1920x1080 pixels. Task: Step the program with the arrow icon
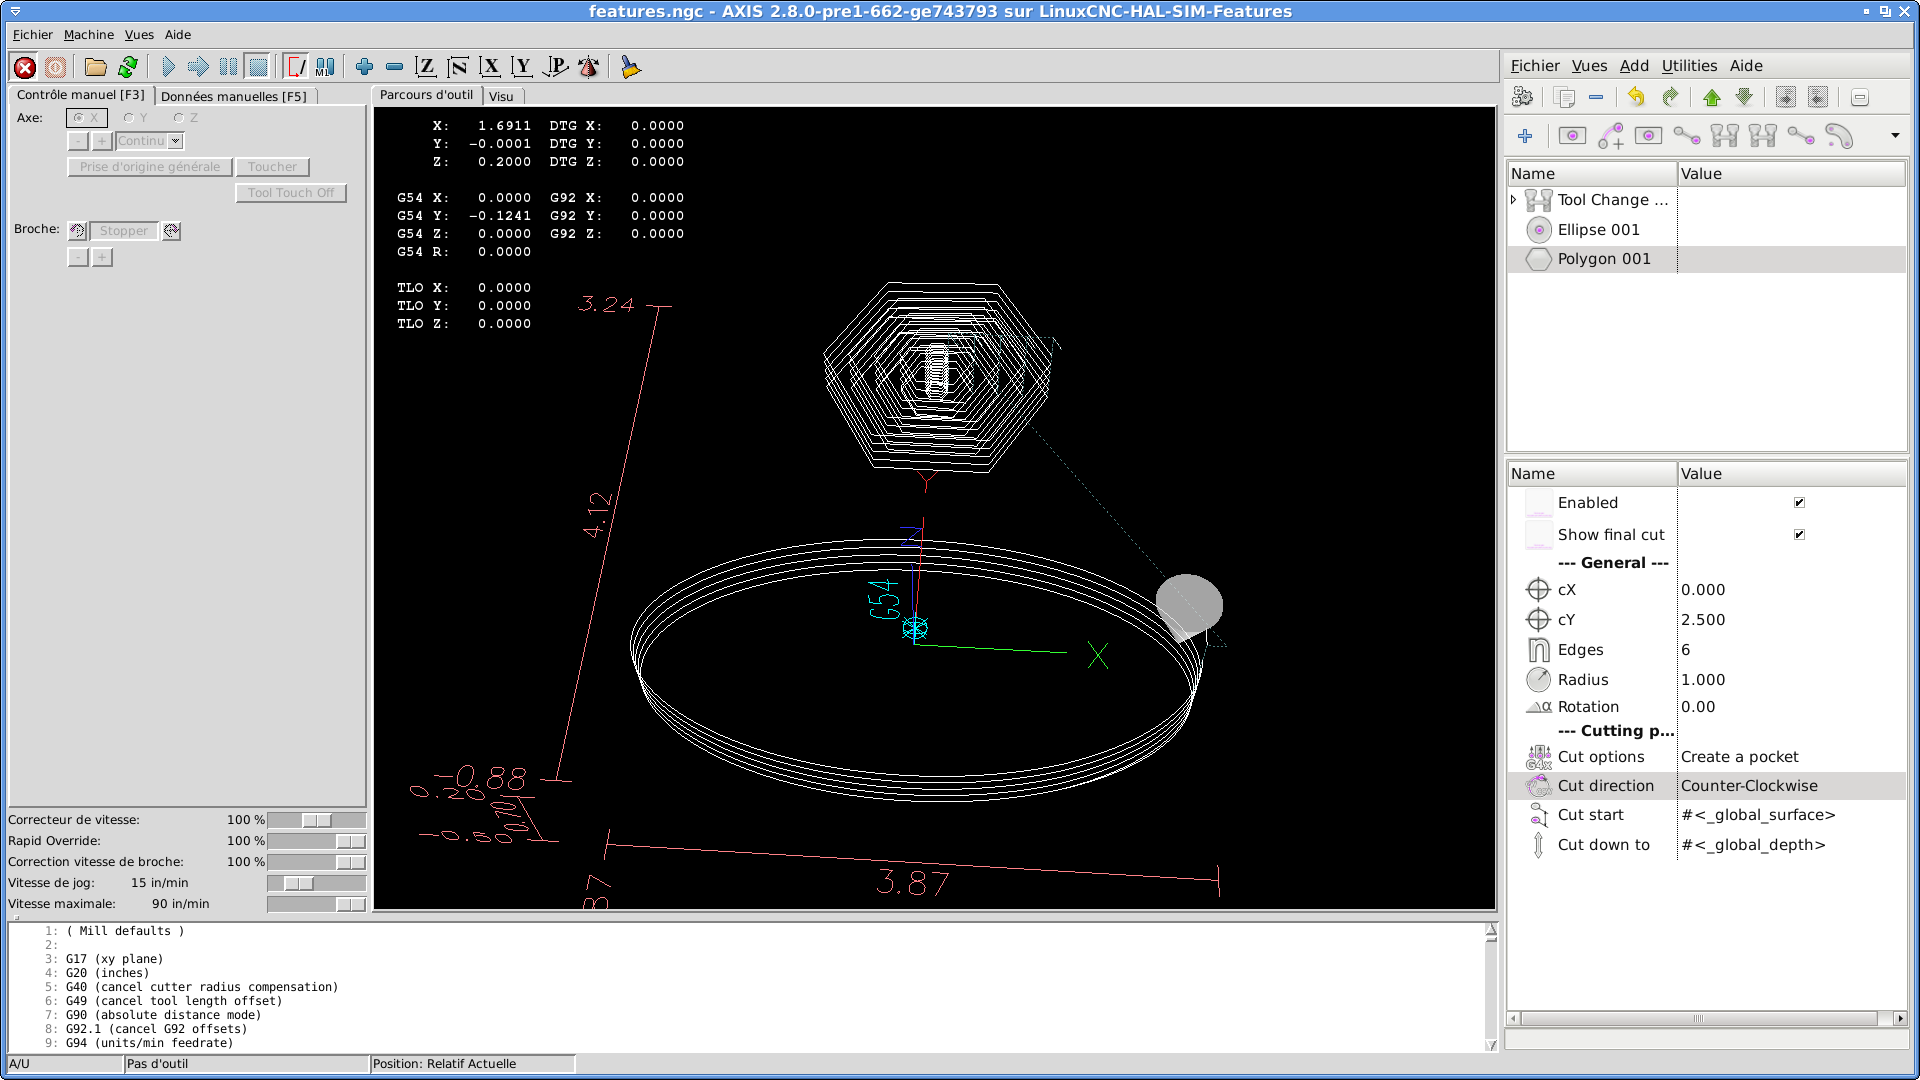click(198, 67)
